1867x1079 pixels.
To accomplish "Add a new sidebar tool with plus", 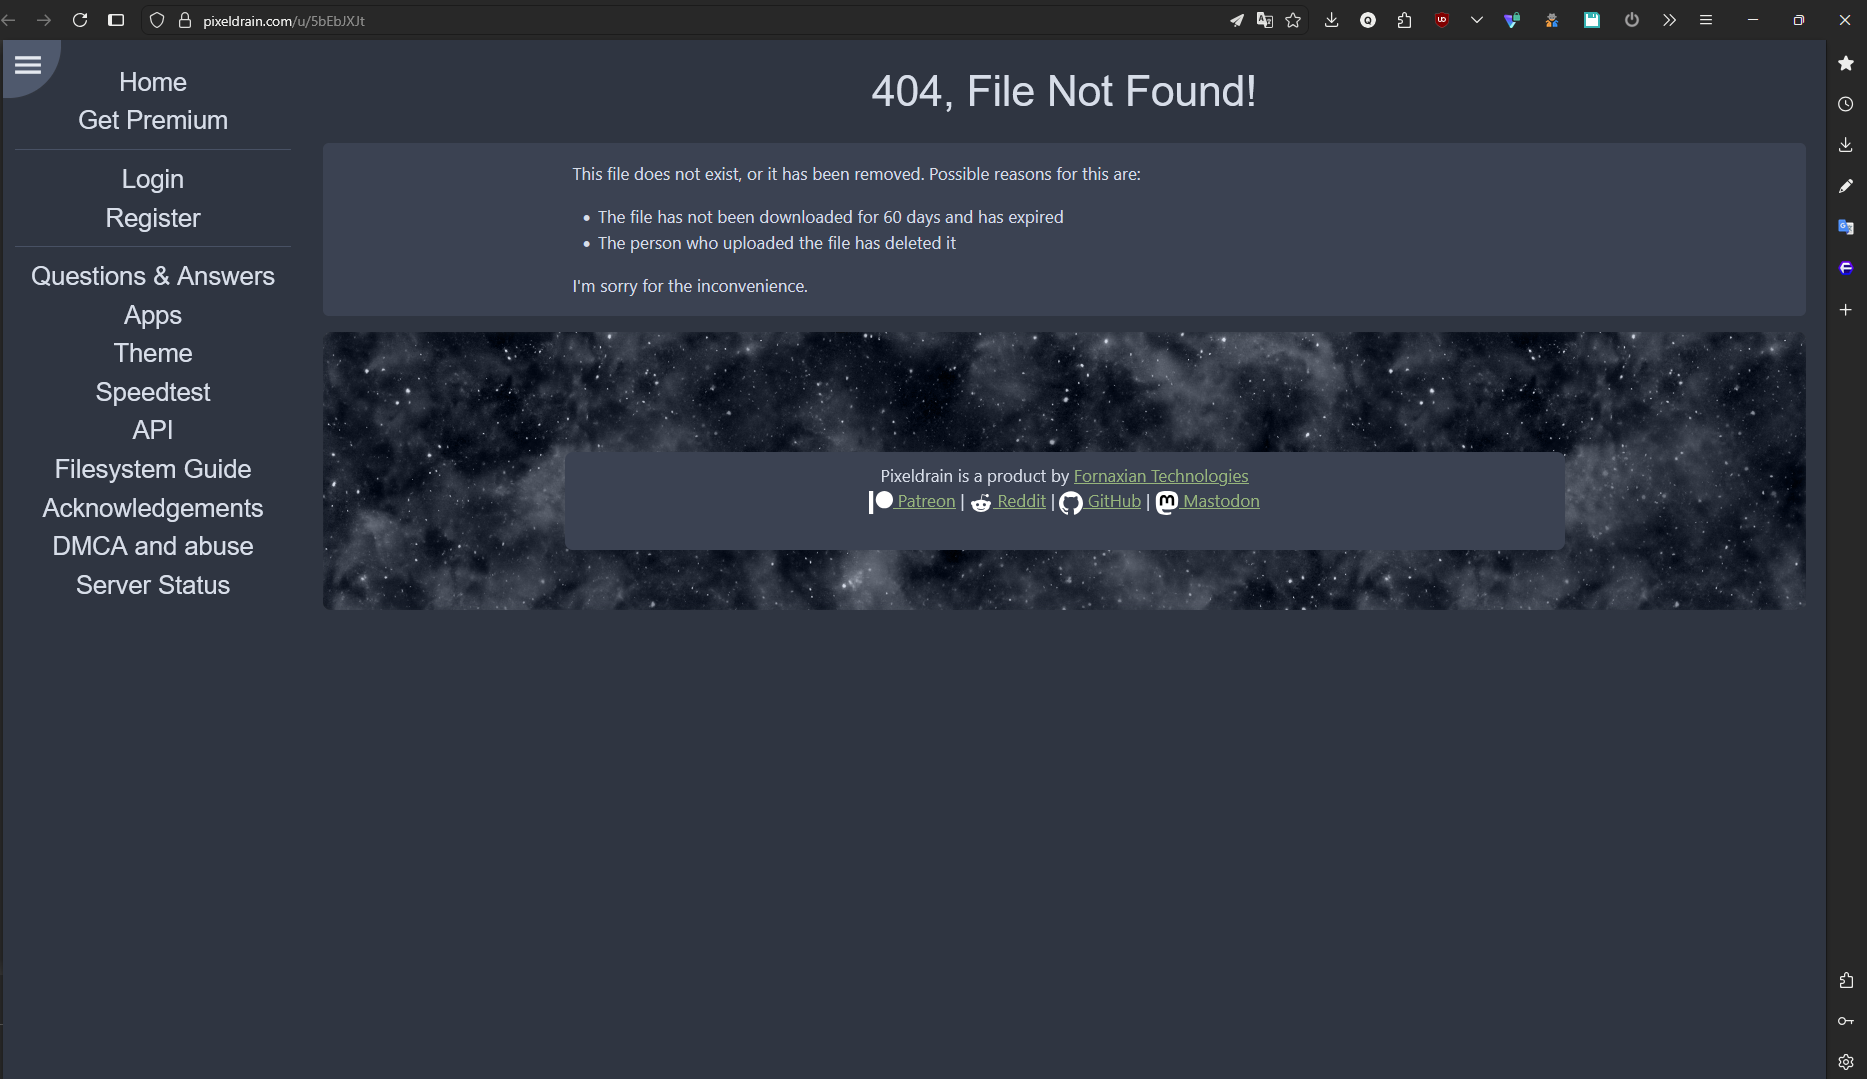I will [x=1846, y=310].
